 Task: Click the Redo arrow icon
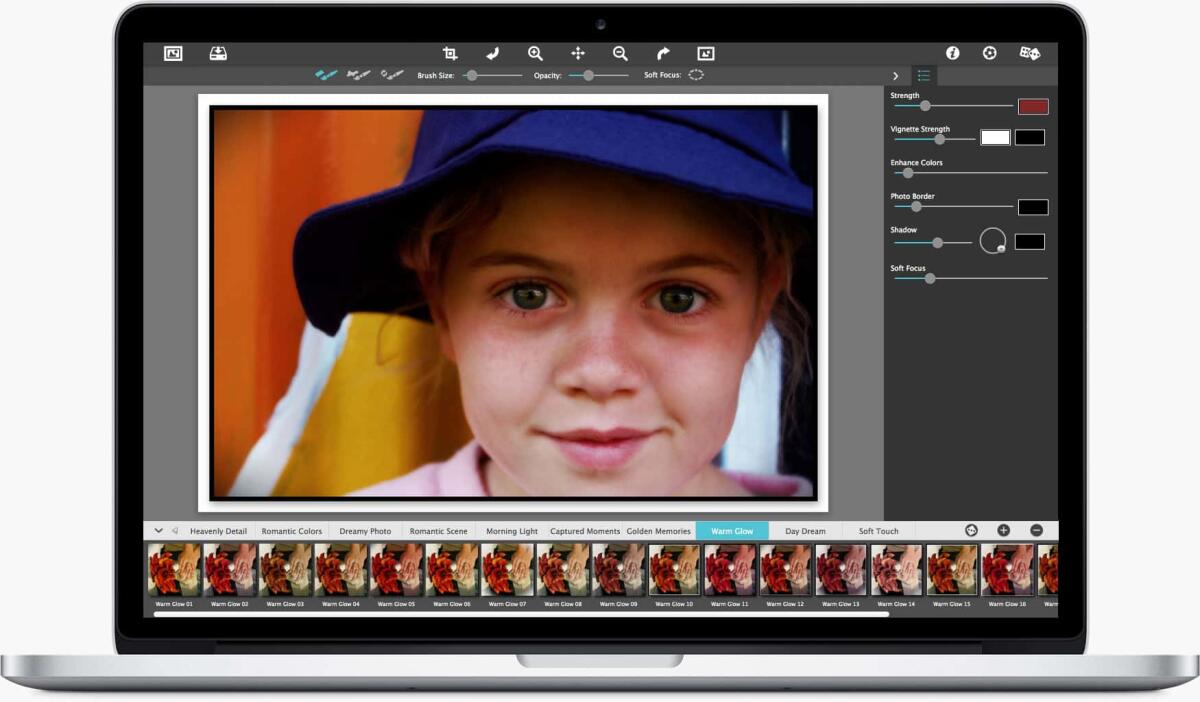click(664, 53)
